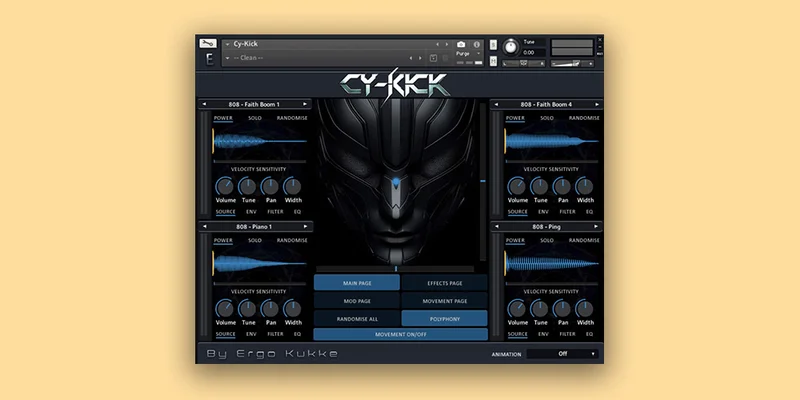Image resolution: width=800 pixels, height=400 pixels.
Task: Toggle POWER on 808 - Ping layer
Action: click(515, 240)
